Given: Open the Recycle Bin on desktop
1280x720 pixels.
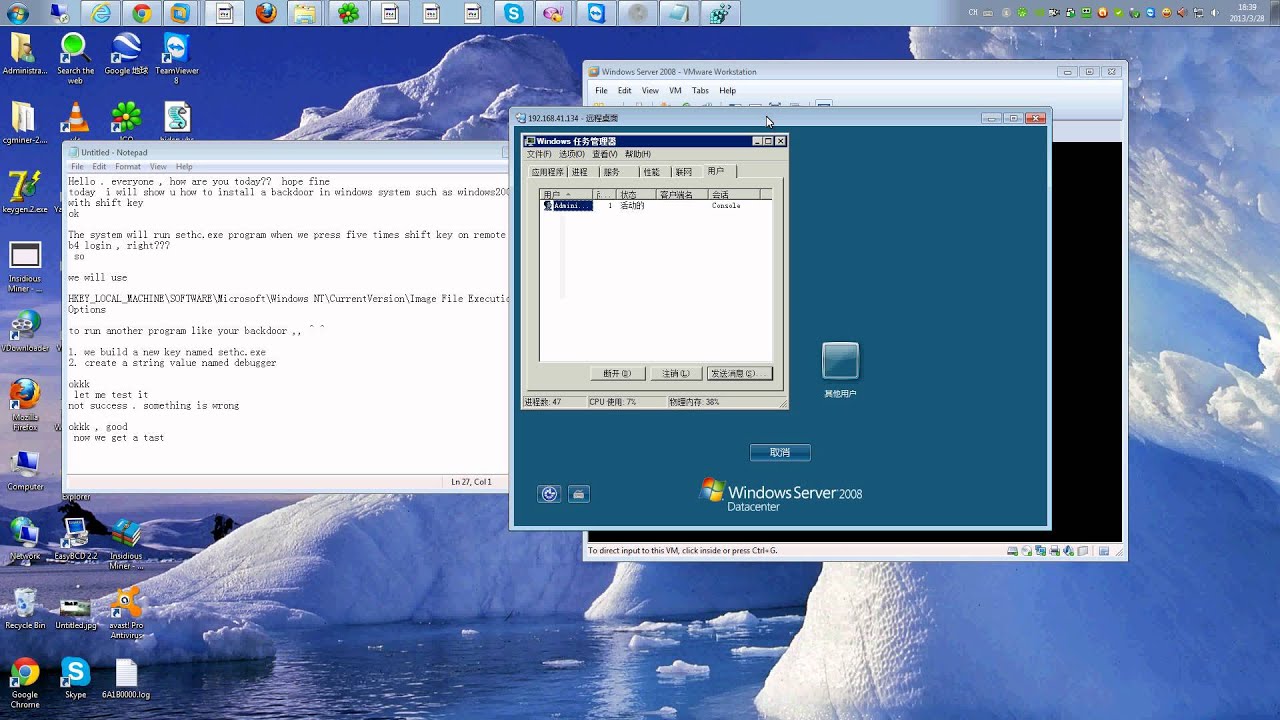Looking at the screenshot, I should point(25,608).
